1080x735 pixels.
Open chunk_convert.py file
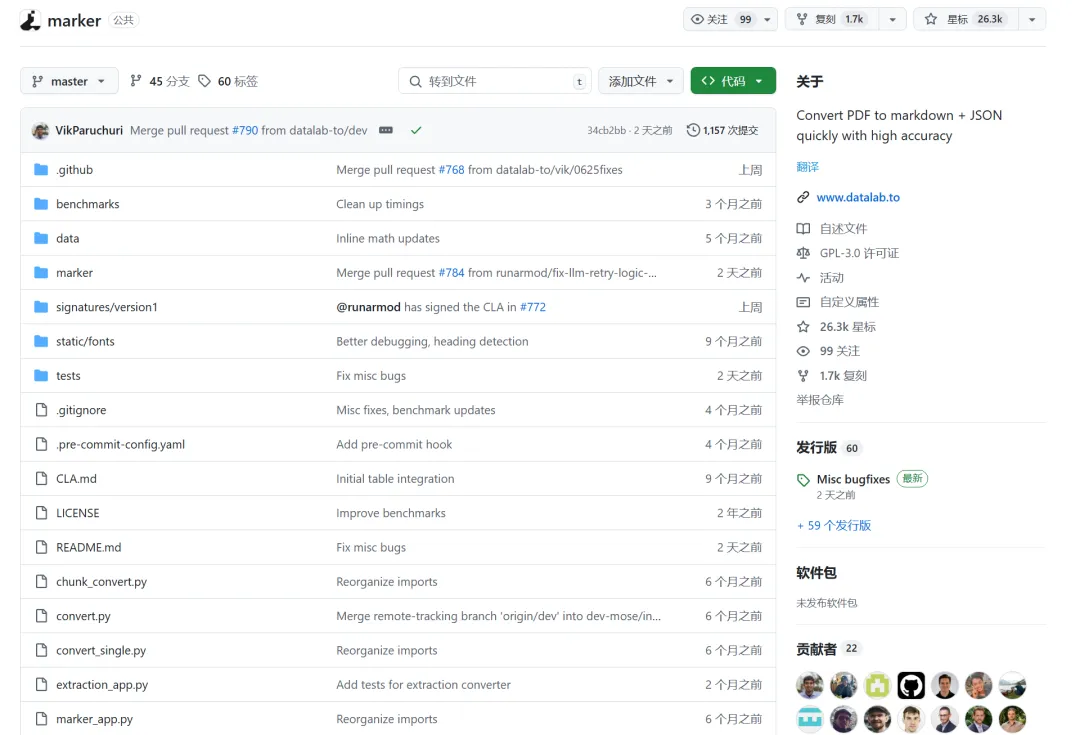point(102,581)
